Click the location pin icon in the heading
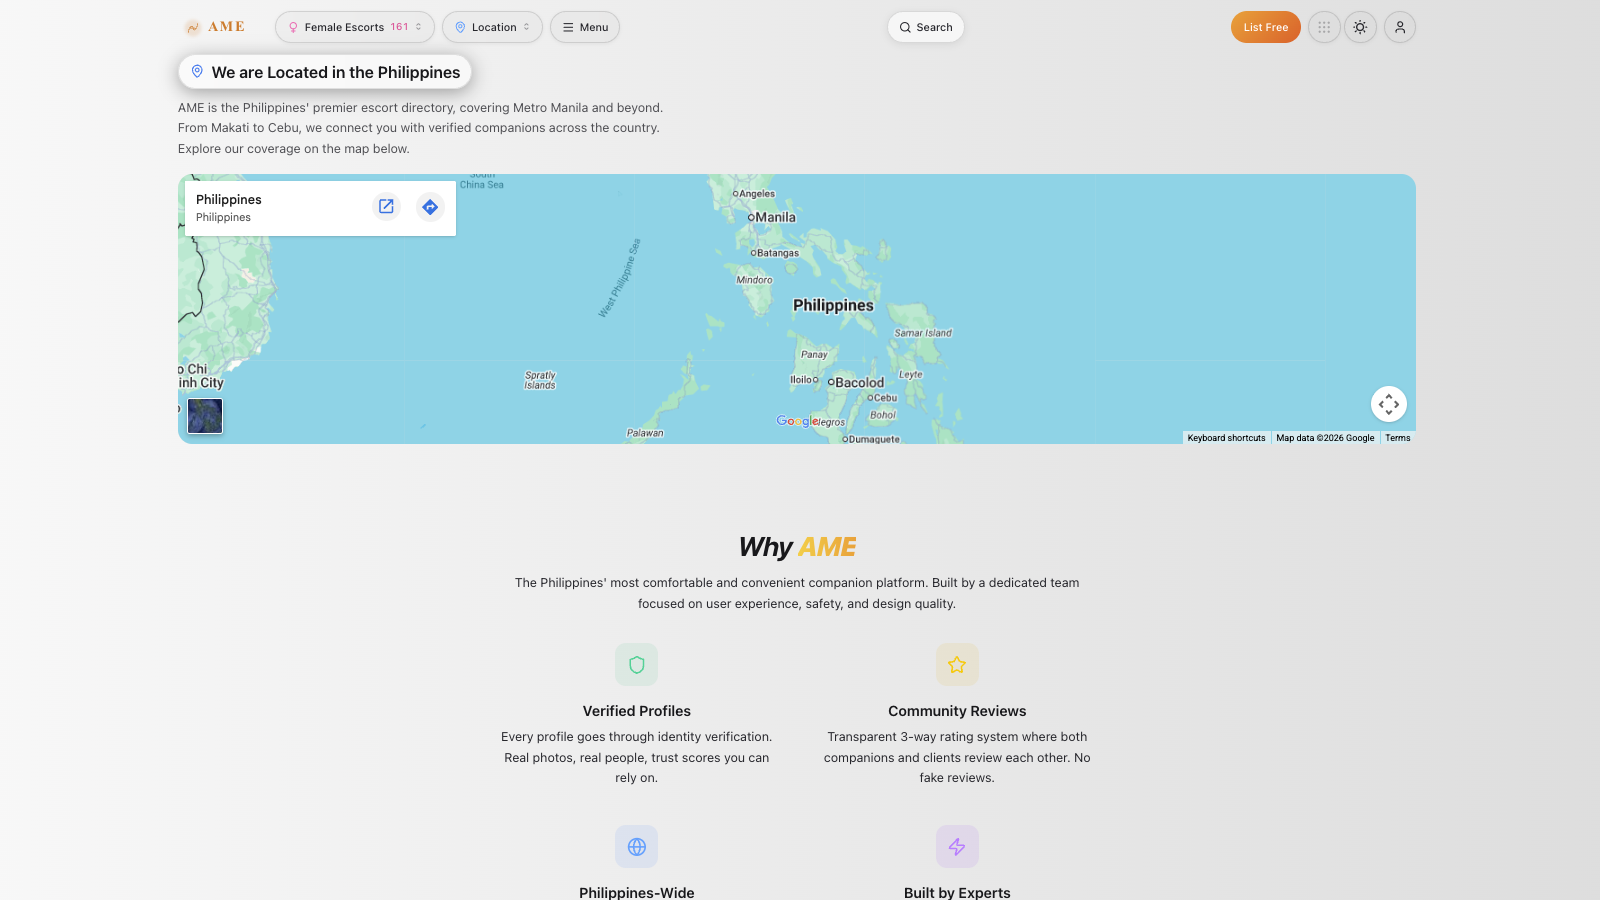Viewport: 1600px width, 900px height. (x=197, y=72)
